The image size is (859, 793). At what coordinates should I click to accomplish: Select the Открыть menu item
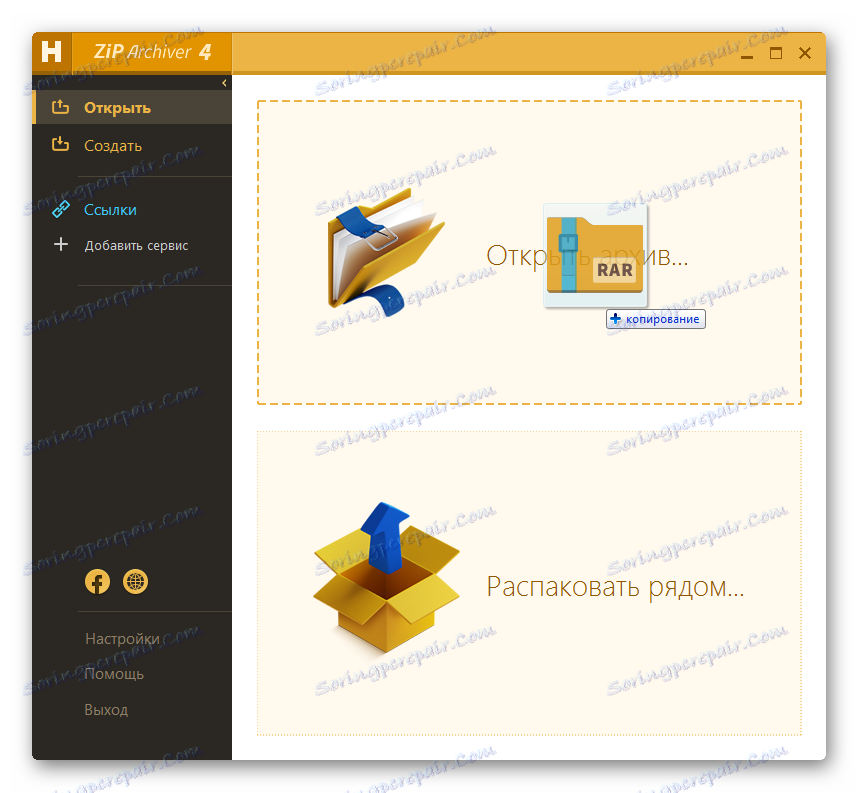[x=132, y=107]
